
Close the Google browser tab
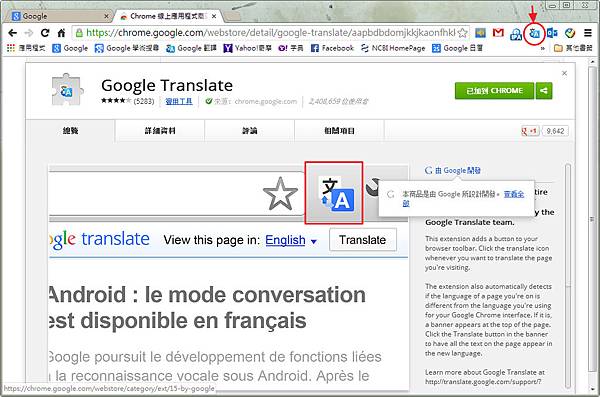[106, 16]
